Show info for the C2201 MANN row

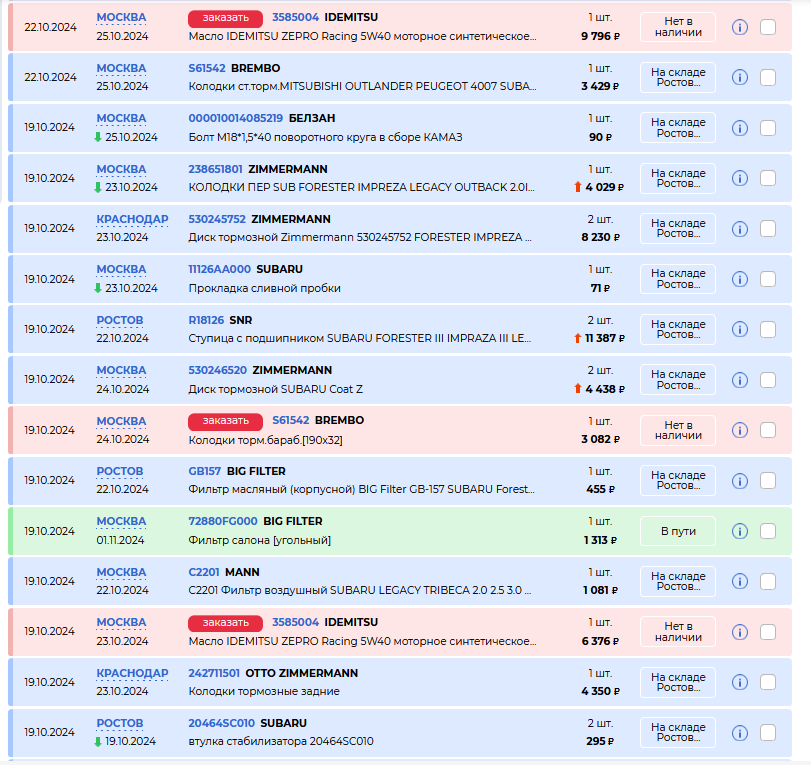point(740,581)
